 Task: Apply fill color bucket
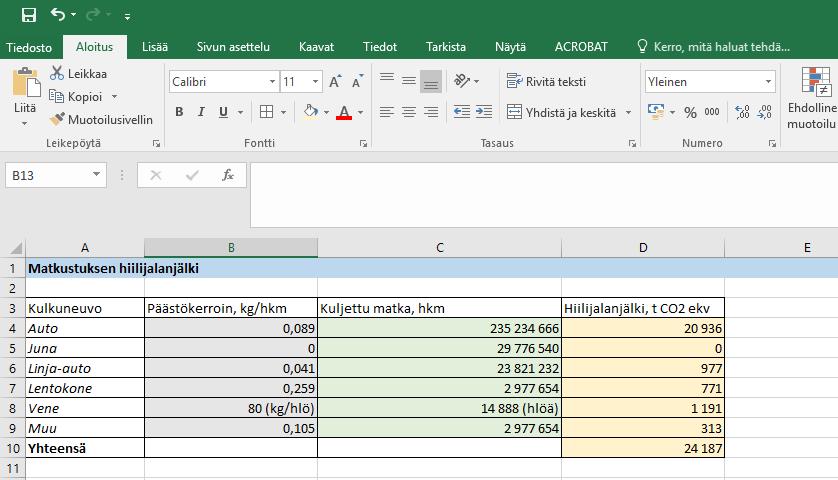click(311, 111)
